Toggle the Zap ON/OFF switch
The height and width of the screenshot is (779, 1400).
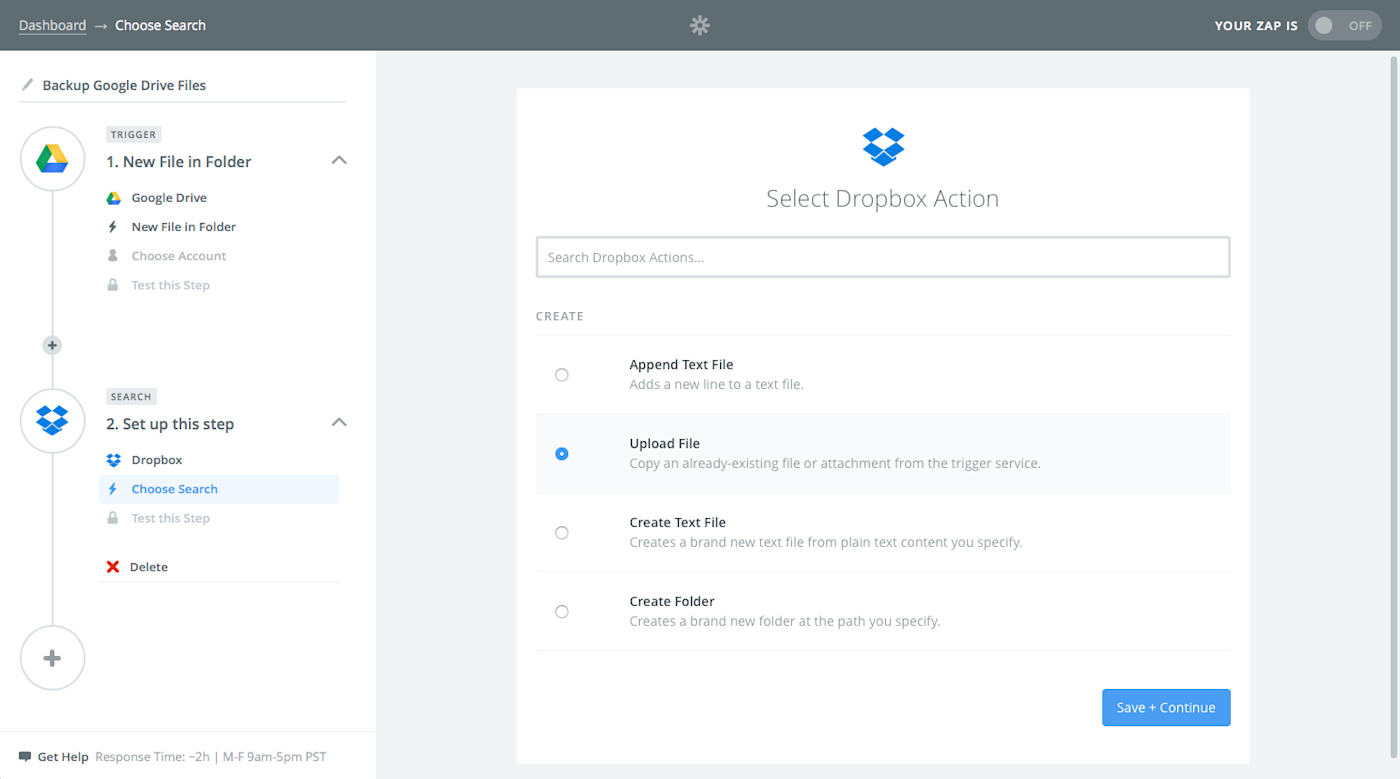pyautogui.click(x=1344, y=26)
